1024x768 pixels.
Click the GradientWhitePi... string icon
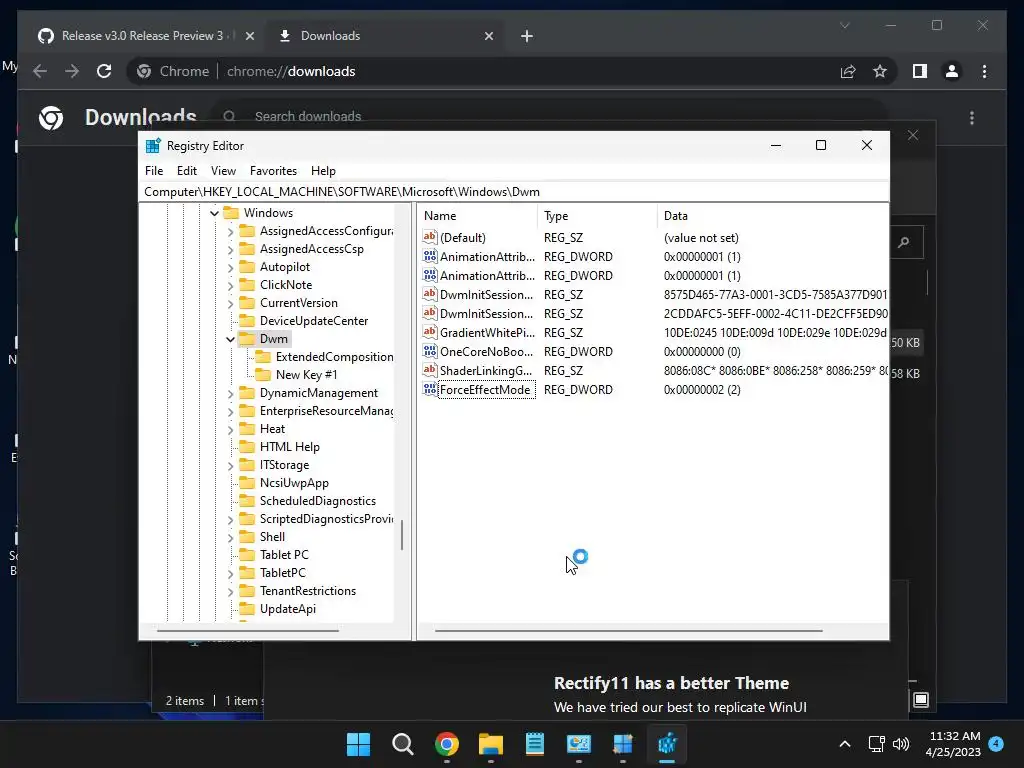(430, 332)
